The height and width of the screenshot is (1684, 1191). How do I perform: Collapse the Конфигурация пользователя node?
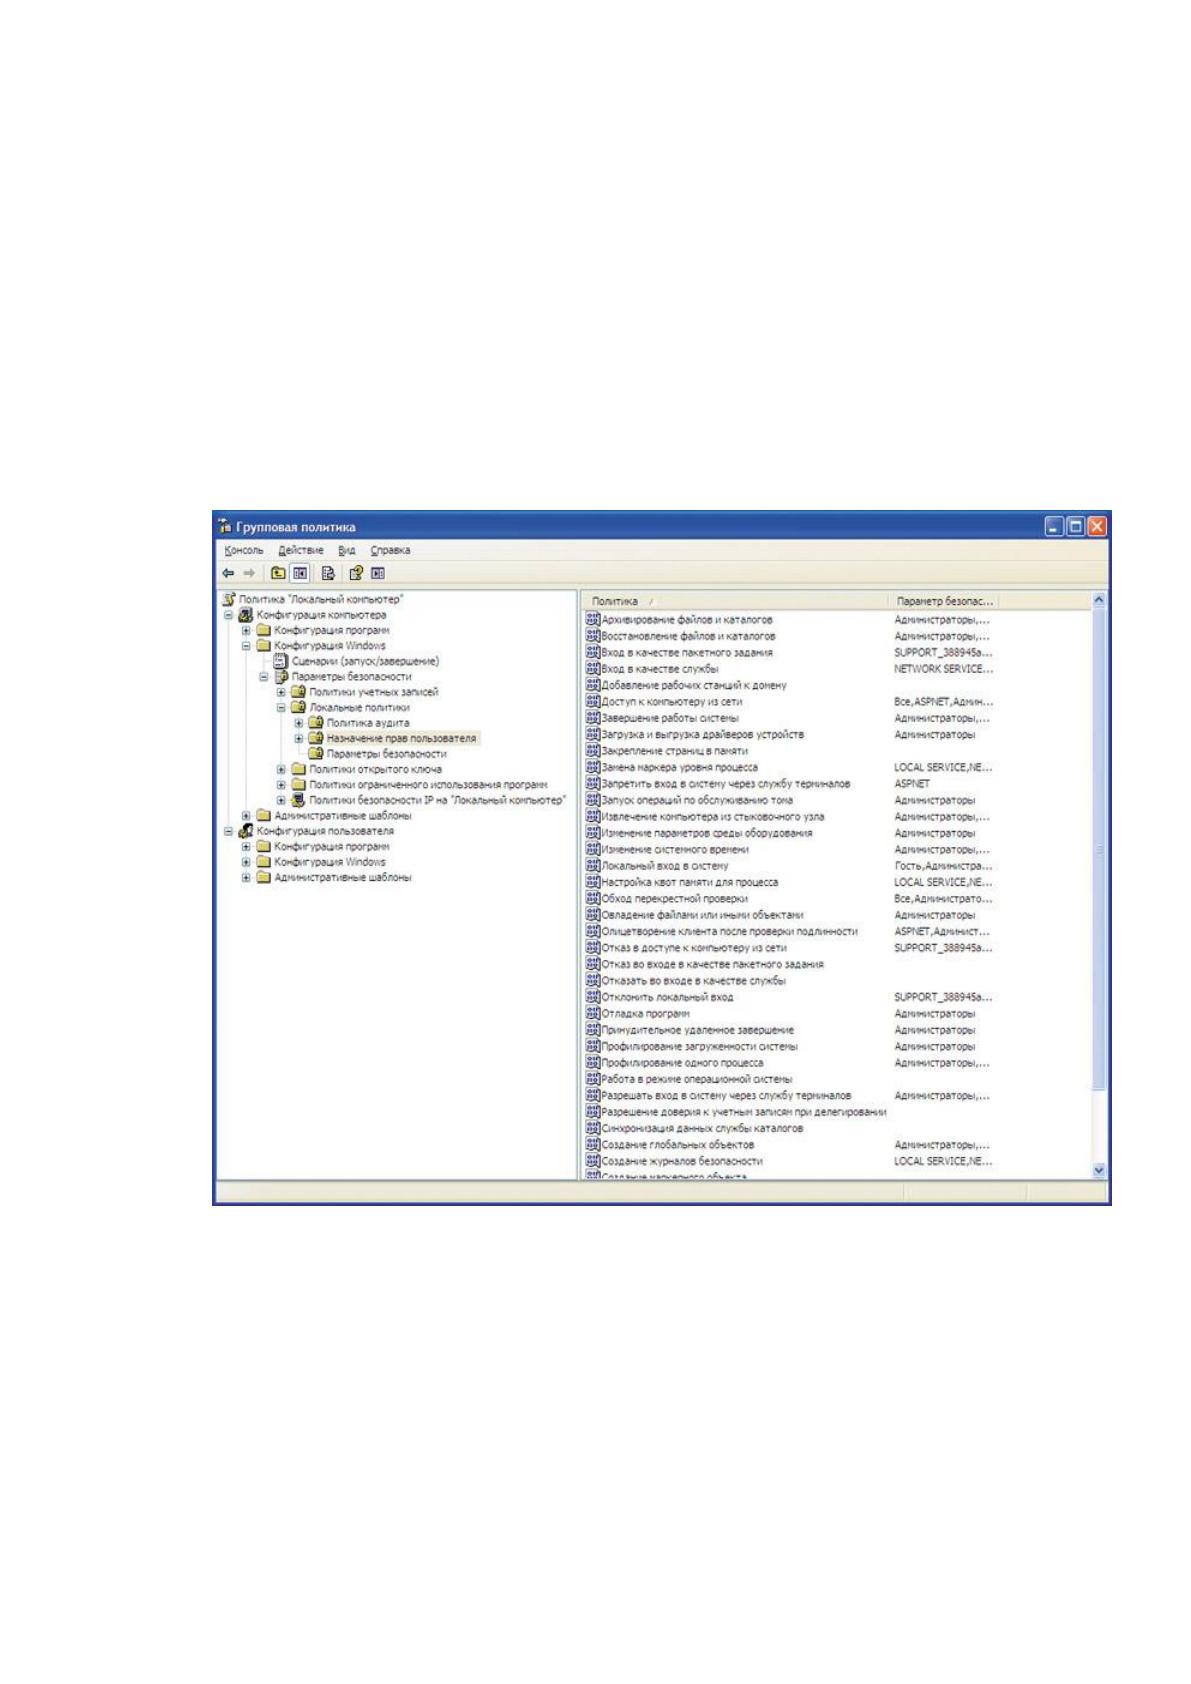point(229,831)
